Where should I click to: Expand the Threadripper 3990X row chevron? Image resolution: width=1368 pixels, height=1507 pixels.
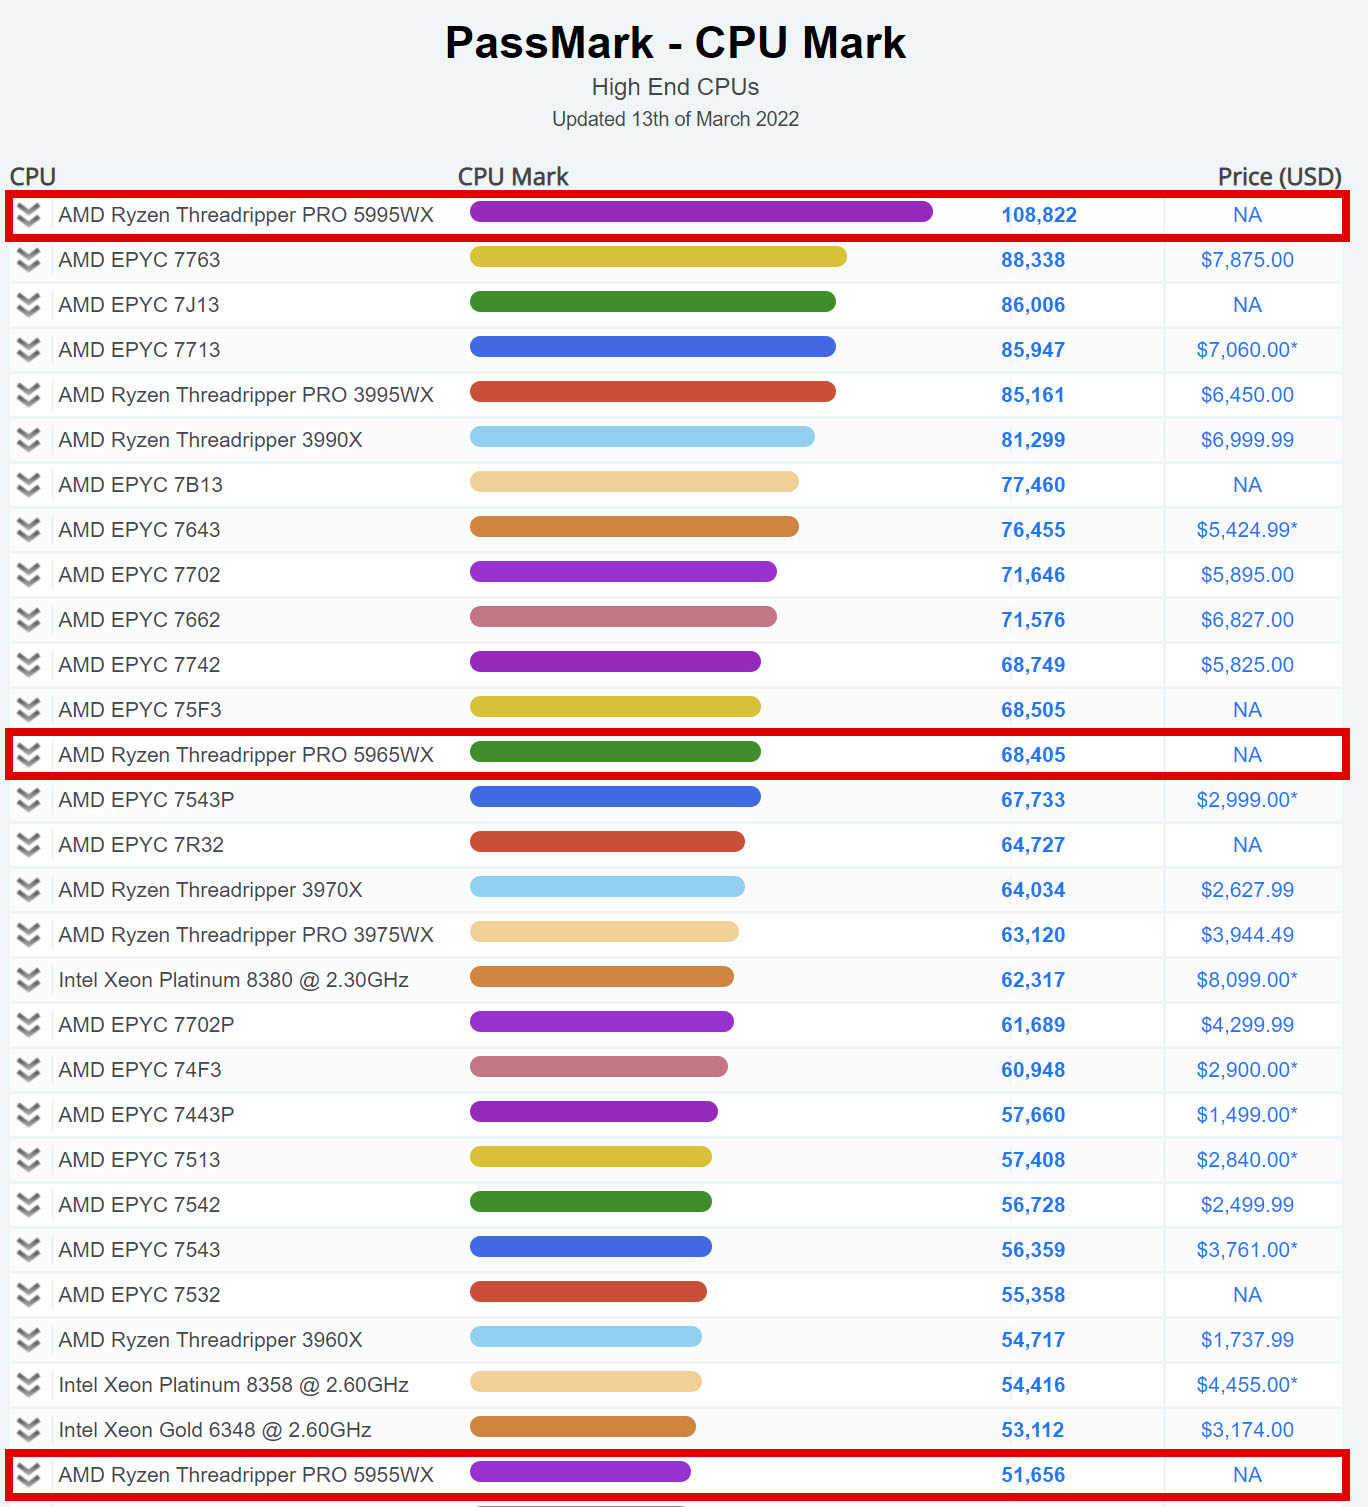click(x=29, y=440)
